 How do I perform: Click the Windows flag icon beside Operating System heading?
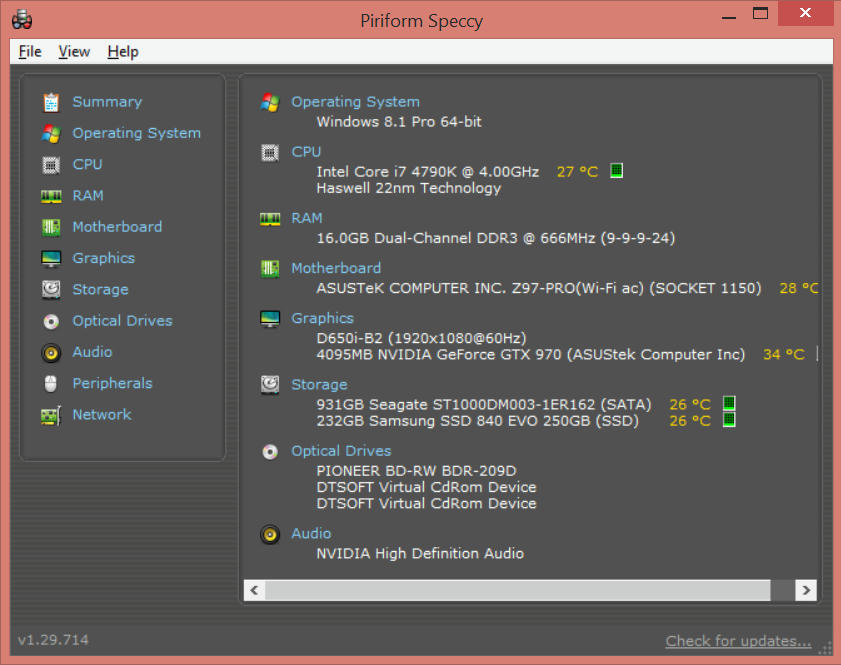270,102
